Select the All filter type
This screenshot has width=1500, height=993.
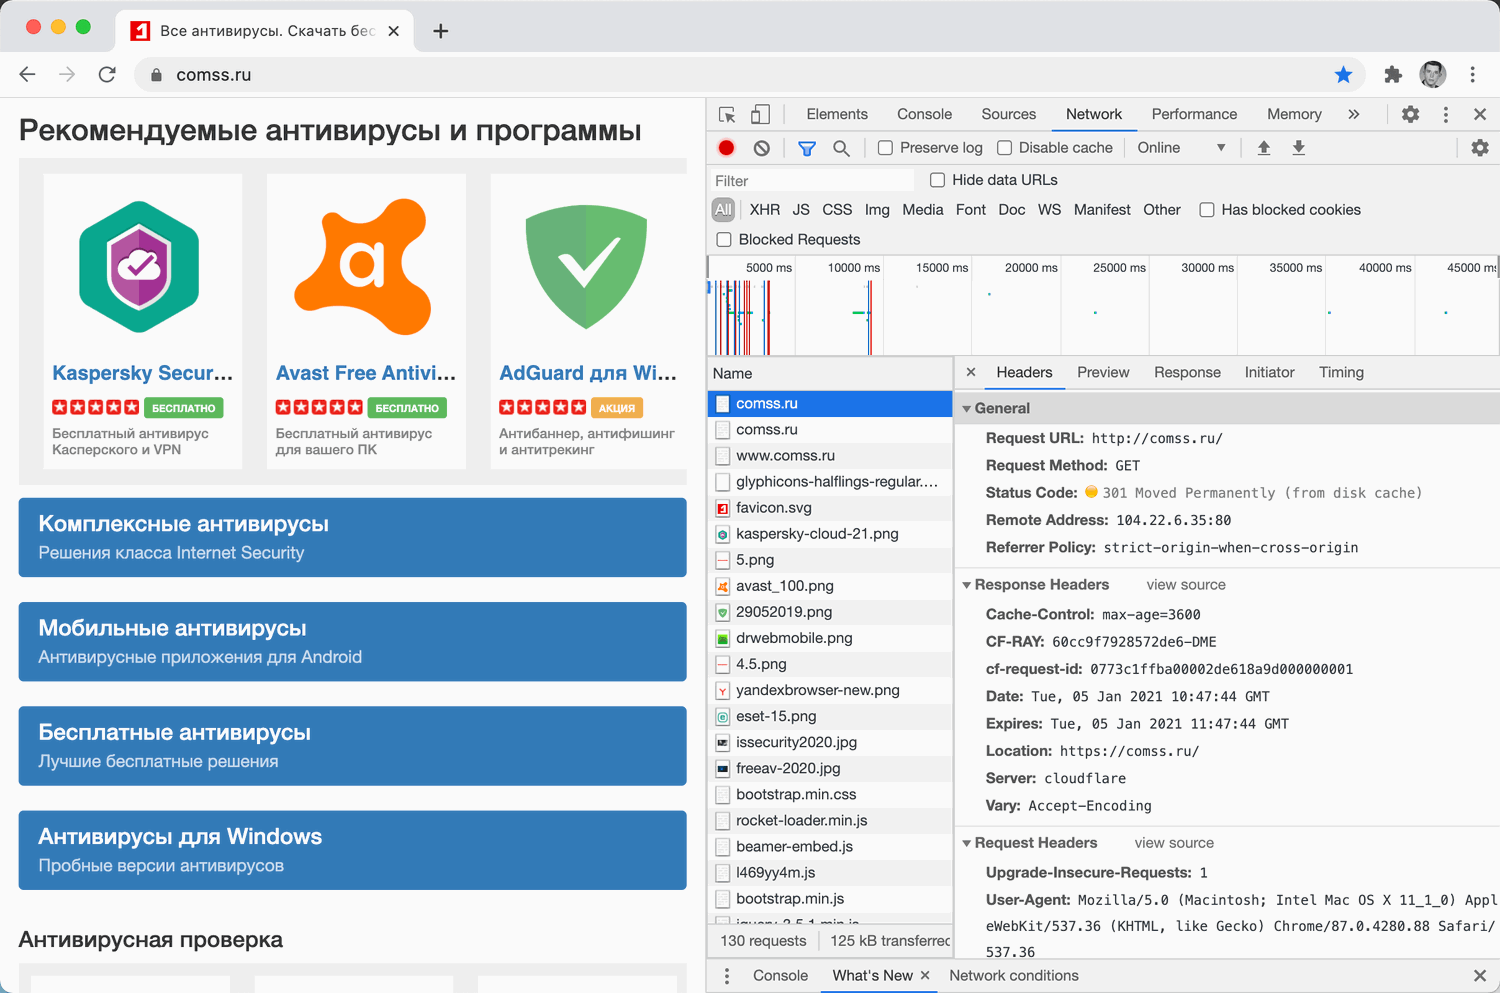[x=724, y=210]
